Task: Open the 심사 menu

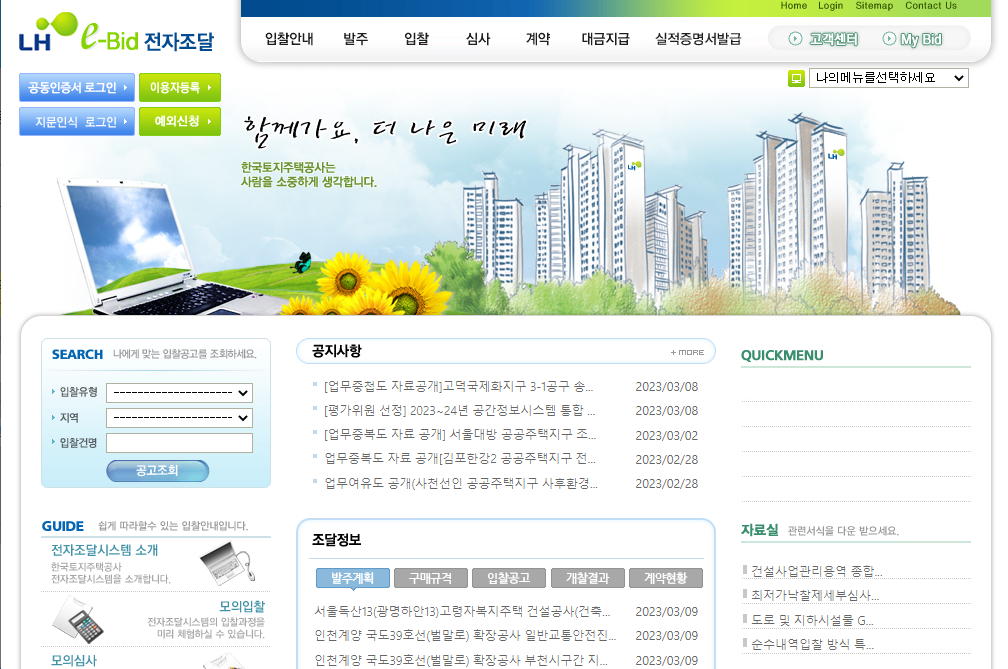Action: point(478,39)
